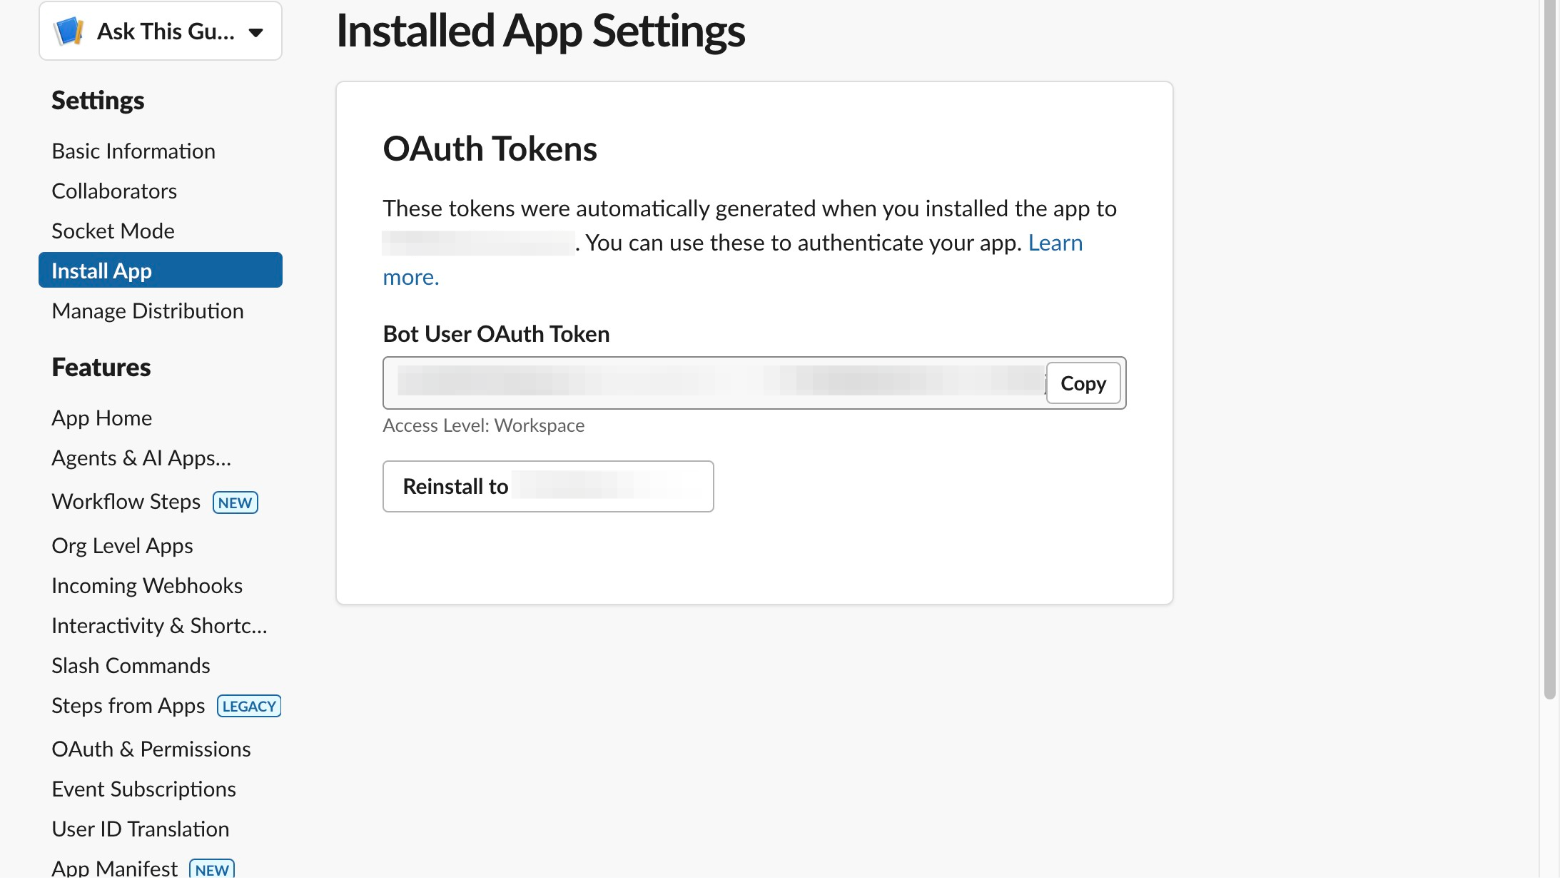This screenshot has width=1560, height=878.
Task: Open Interactivity & Shortcuts page
Action: tap(159, 626)
